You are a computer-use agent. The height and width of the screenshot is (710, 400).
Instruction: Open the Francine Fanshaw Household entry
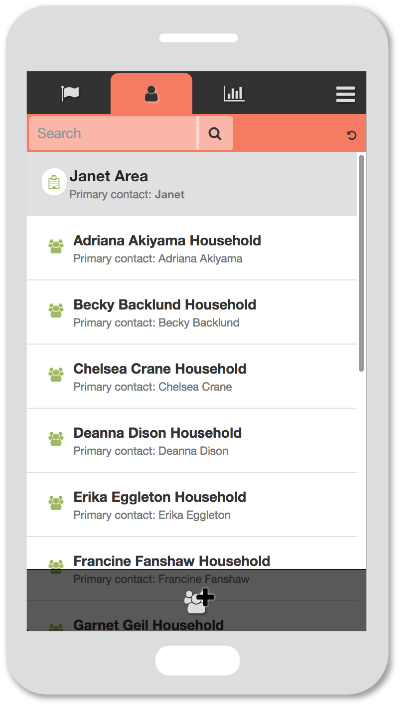click(x=192, y=553)
